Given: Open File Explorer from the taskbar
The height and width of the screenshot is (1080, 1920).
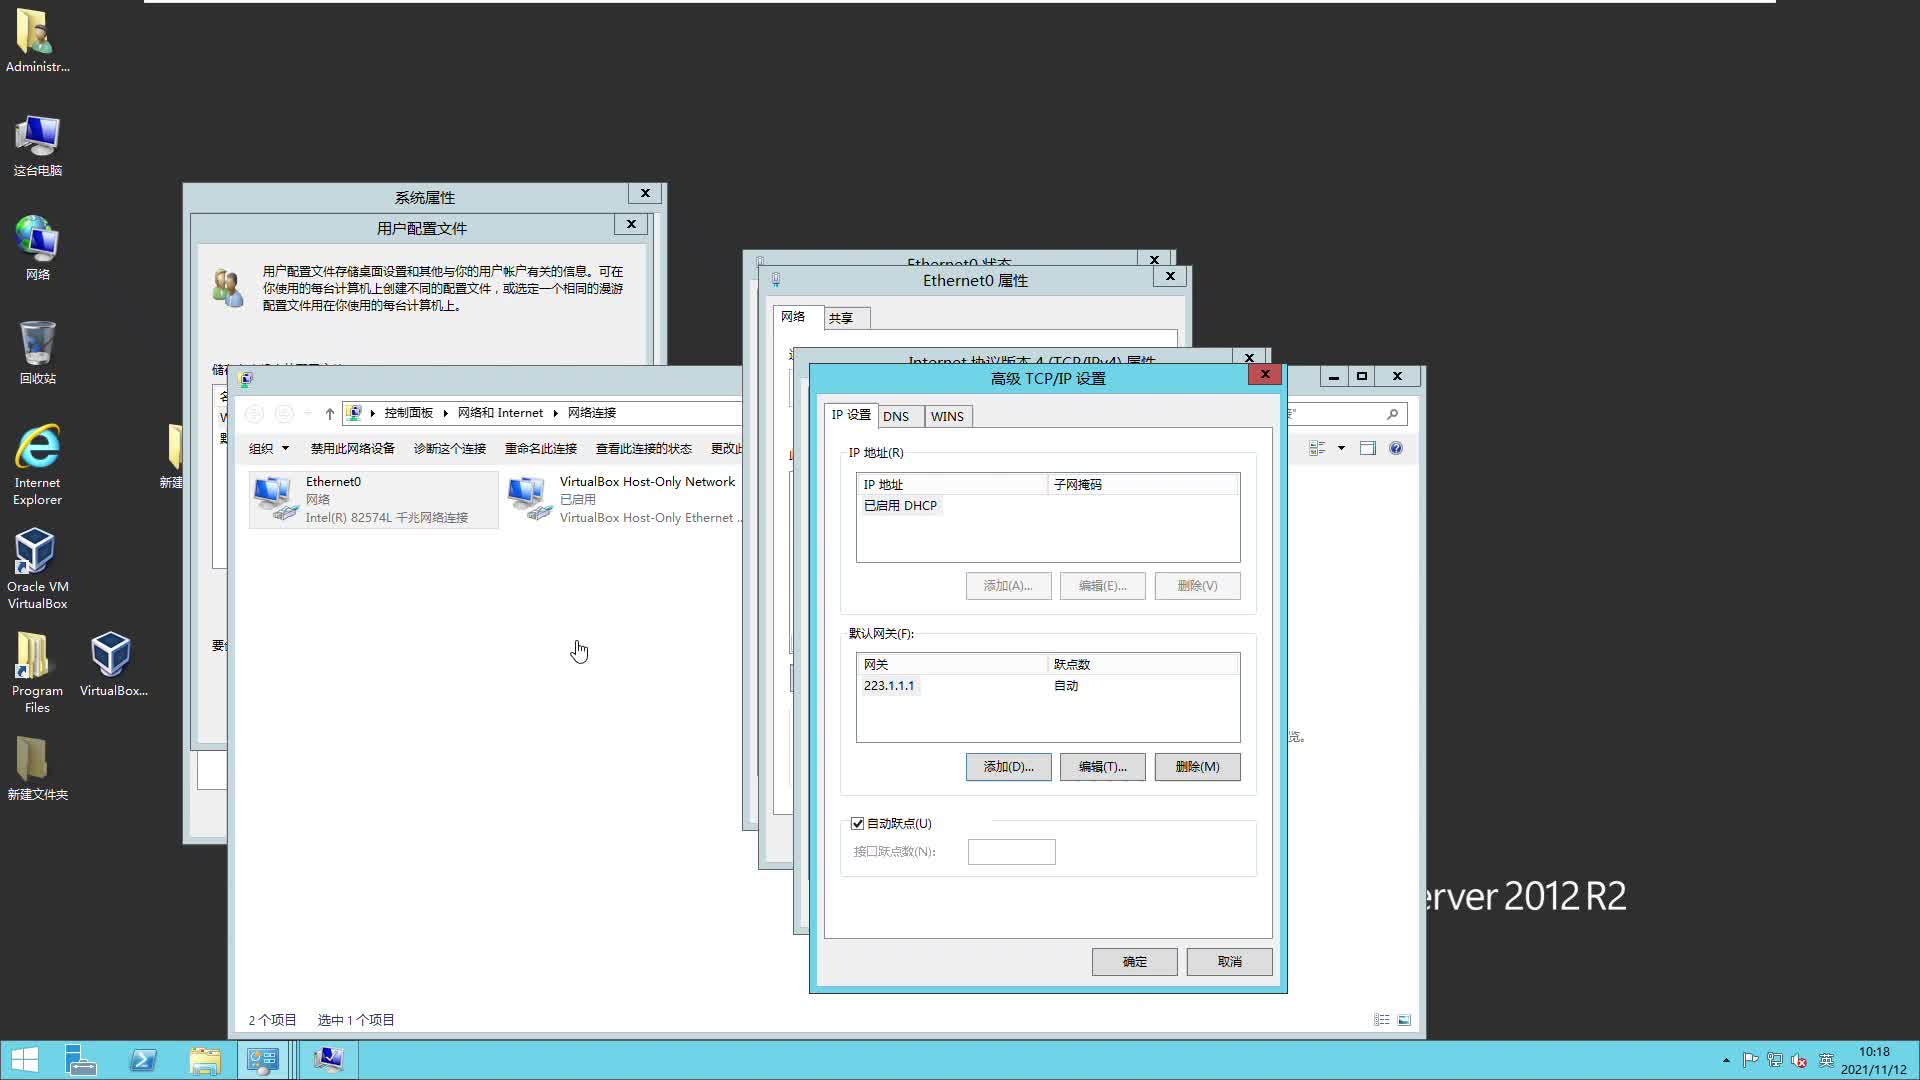Looking at the screenshot, I should point(207,1060).
